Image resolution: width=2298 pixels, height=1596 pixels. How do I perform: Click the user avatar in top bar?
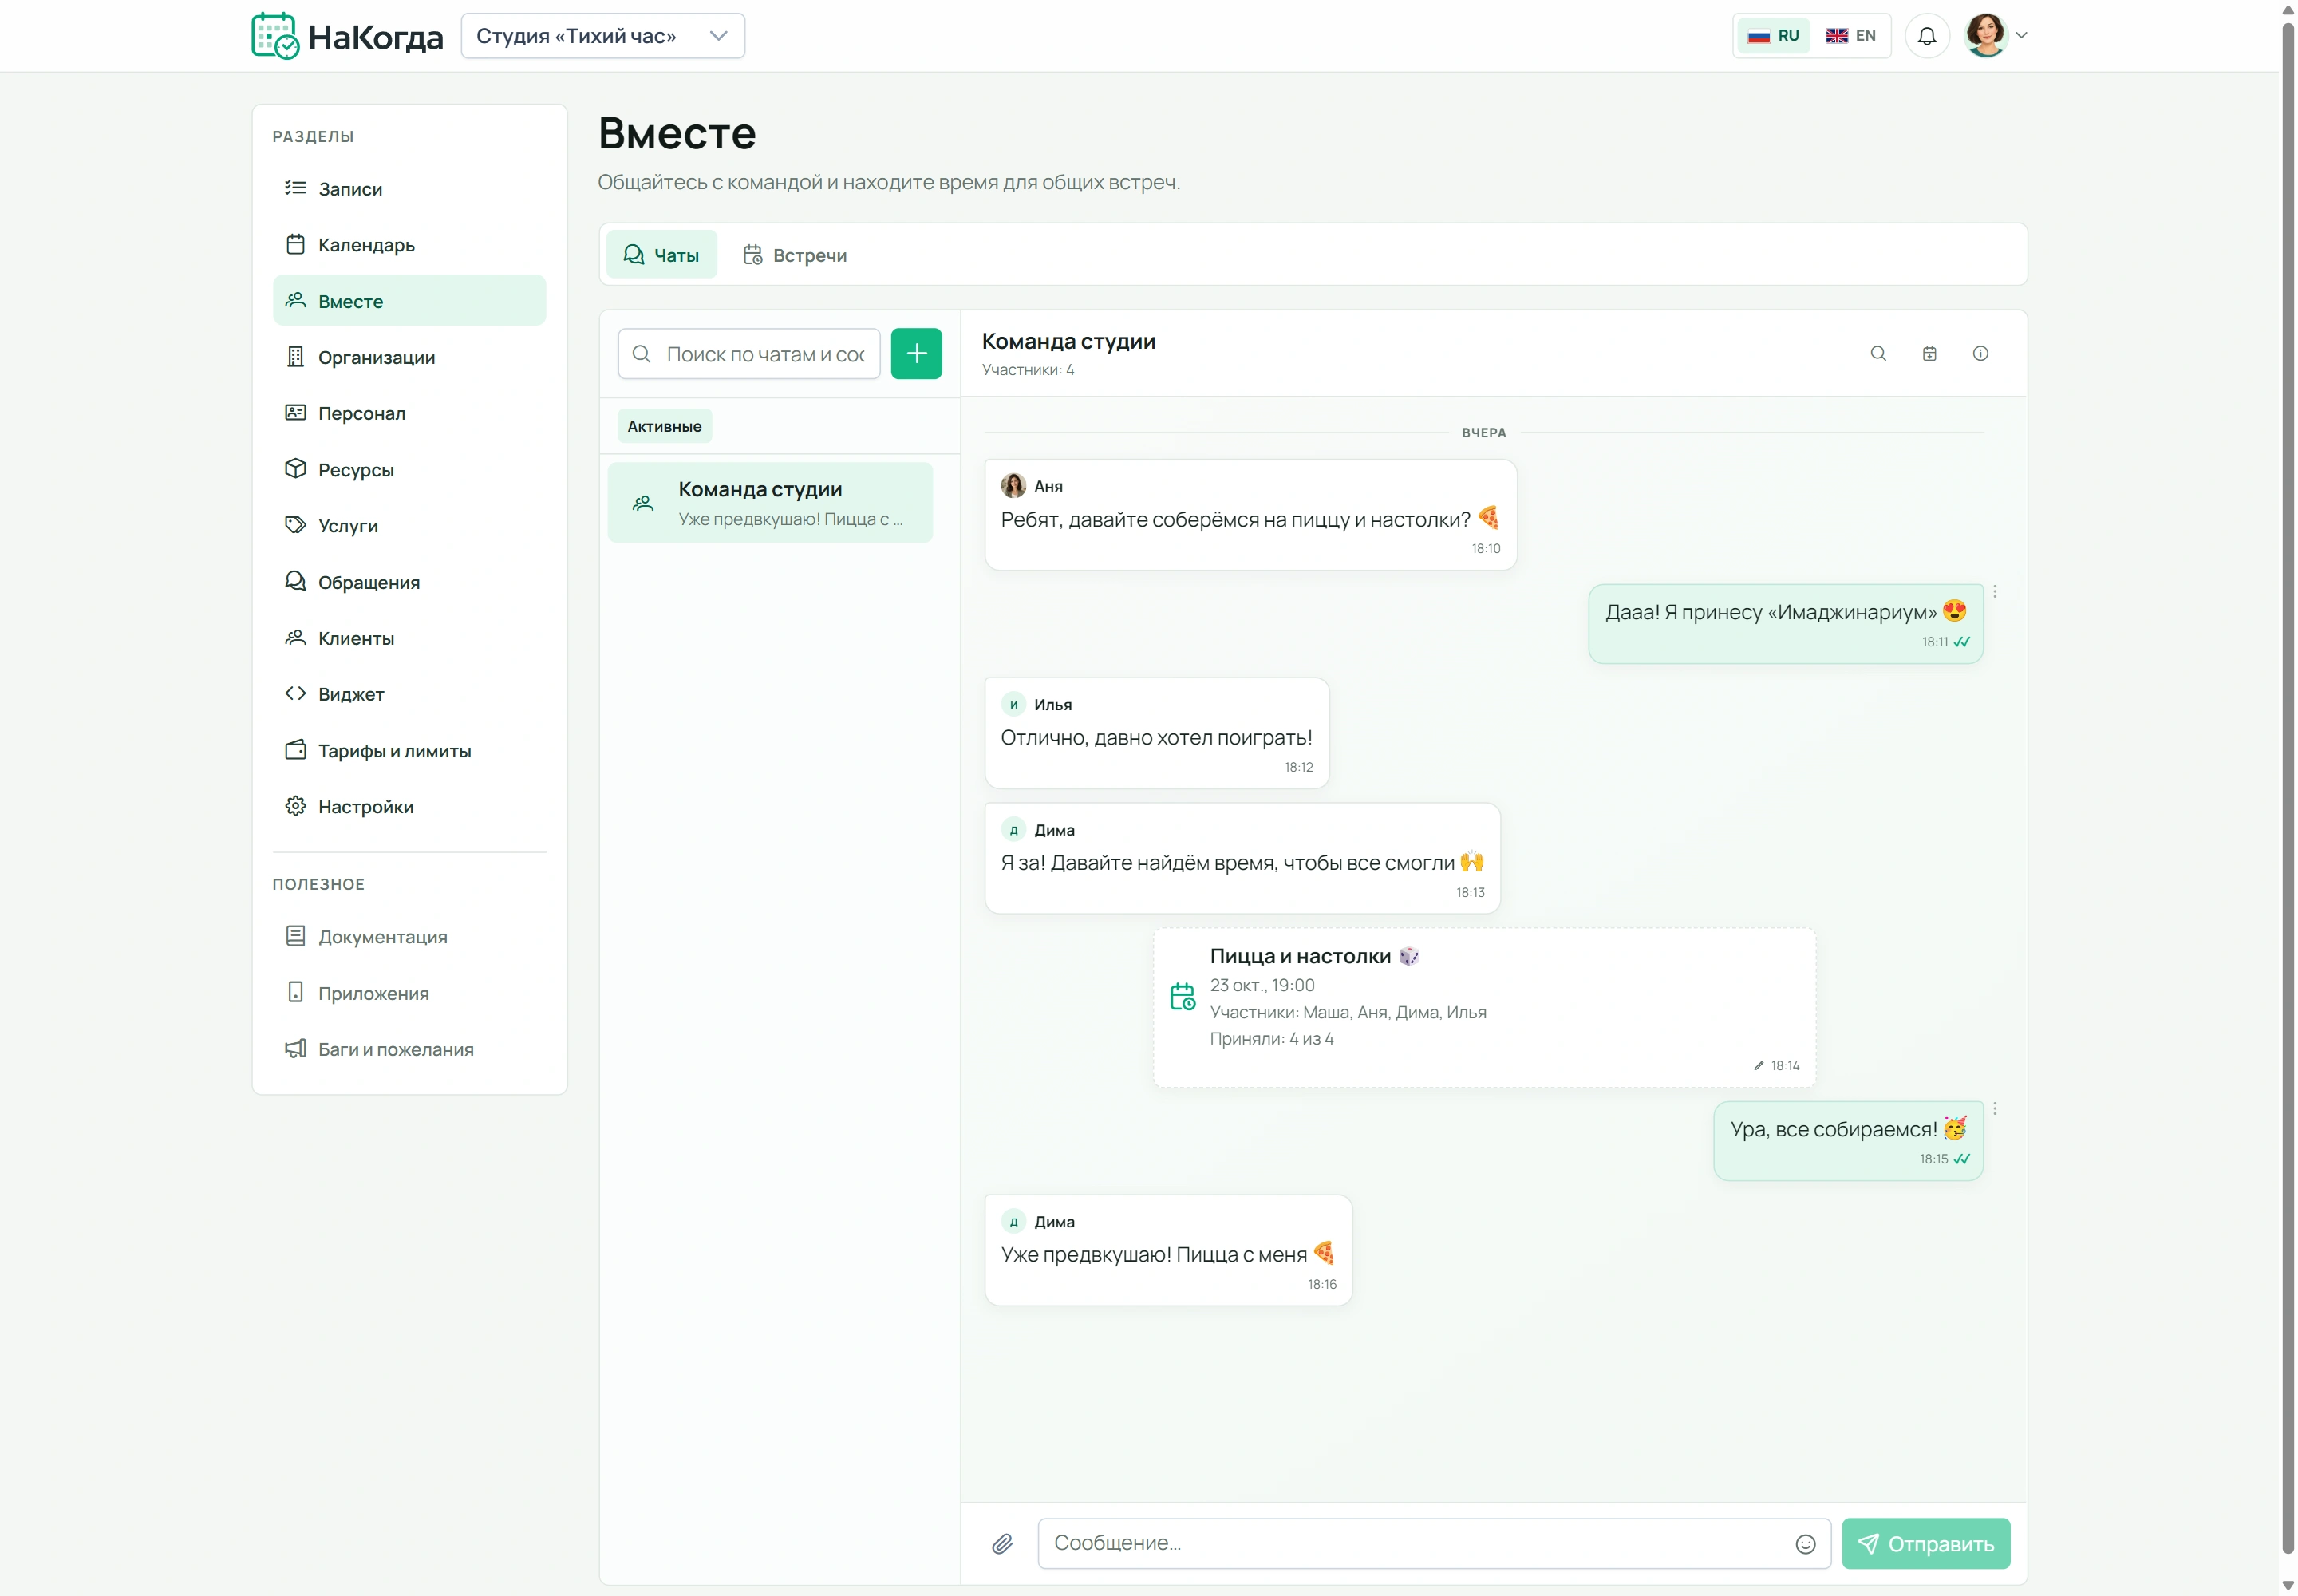(1985, 36)
